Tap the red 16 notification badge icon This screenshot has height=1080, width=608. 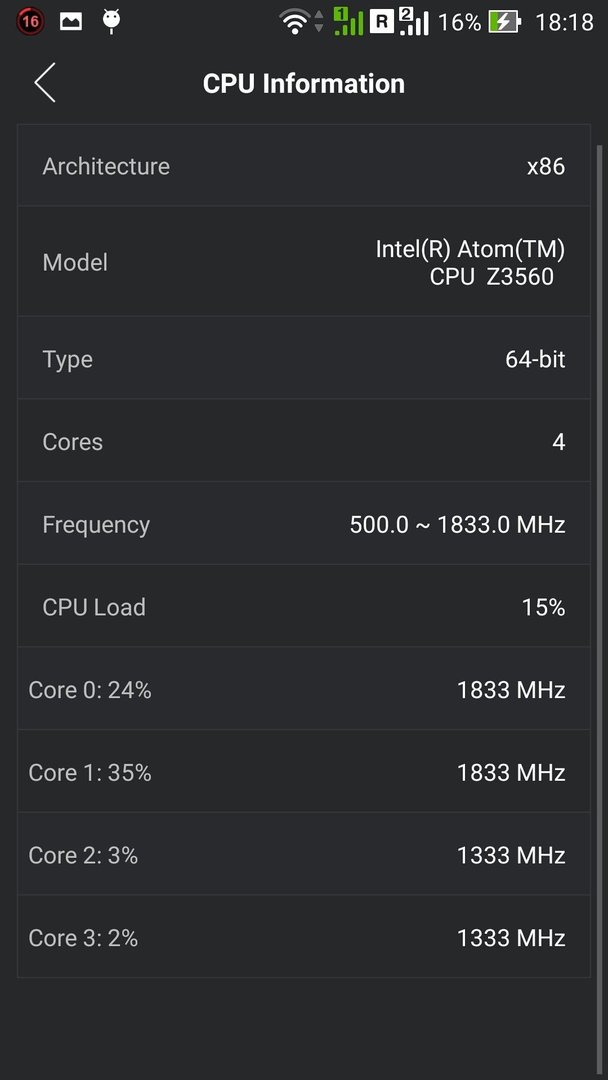point(30,21)
